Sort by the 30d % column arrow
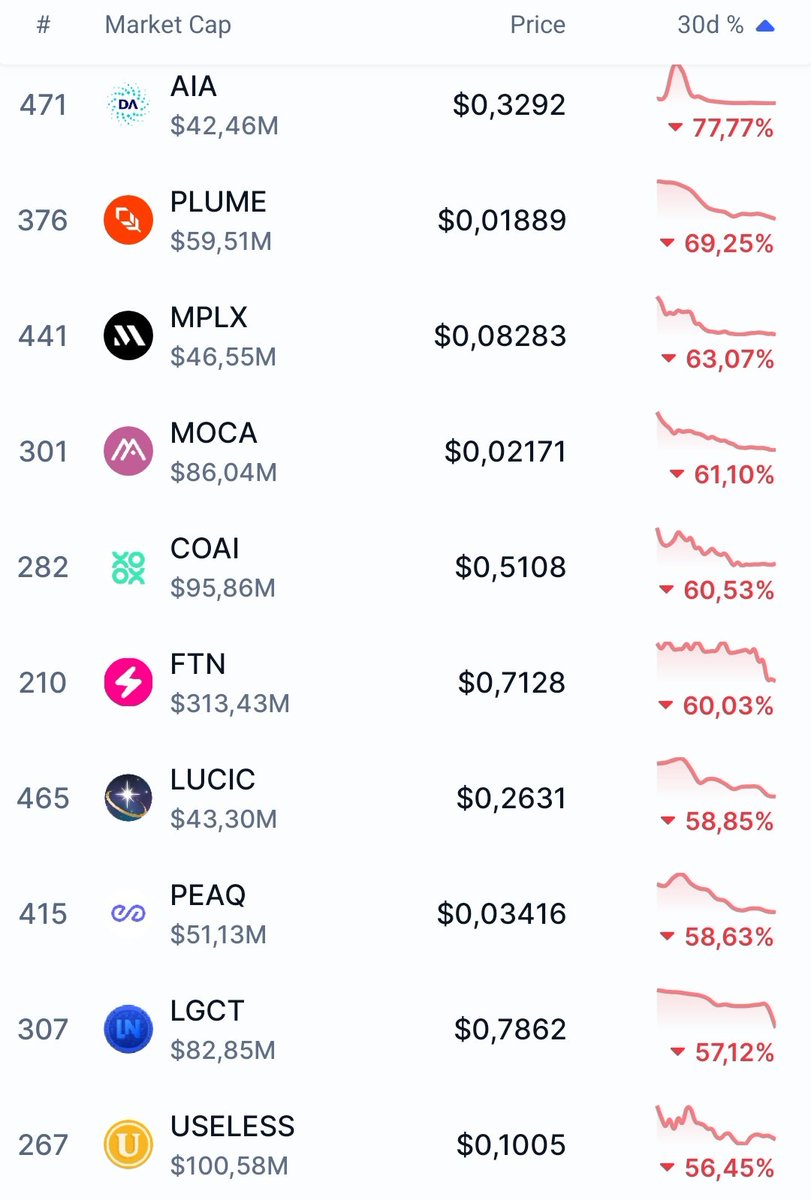Screen dimensions: 811x1200 click(765, 26)
